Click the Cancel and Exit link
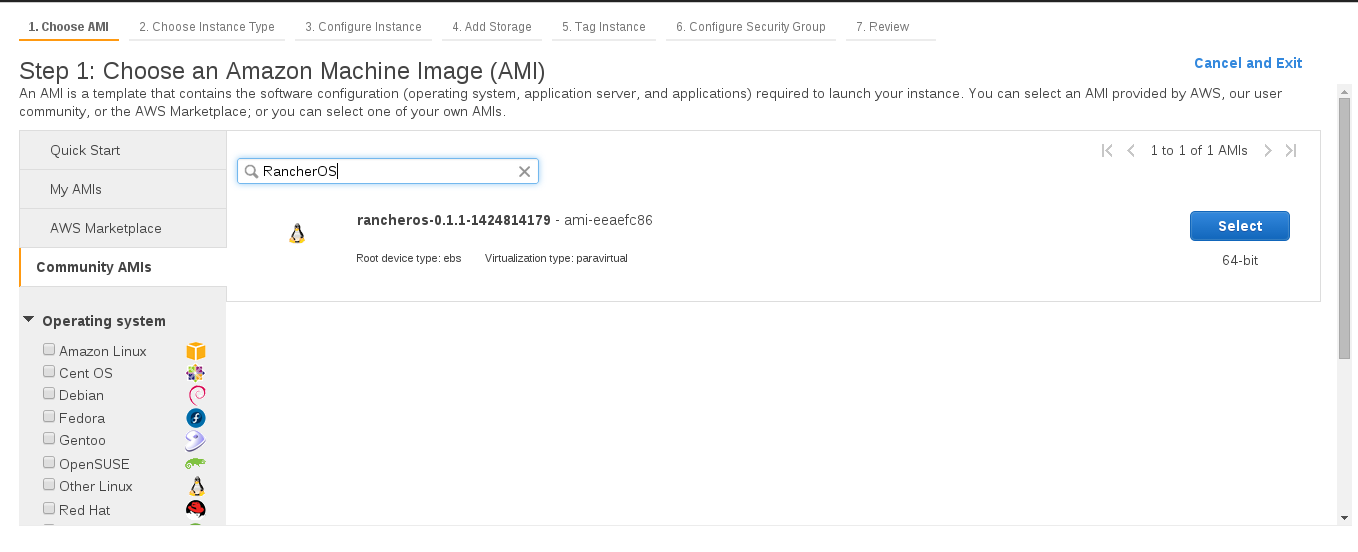1358x552 pixels. pos(1248,63)
